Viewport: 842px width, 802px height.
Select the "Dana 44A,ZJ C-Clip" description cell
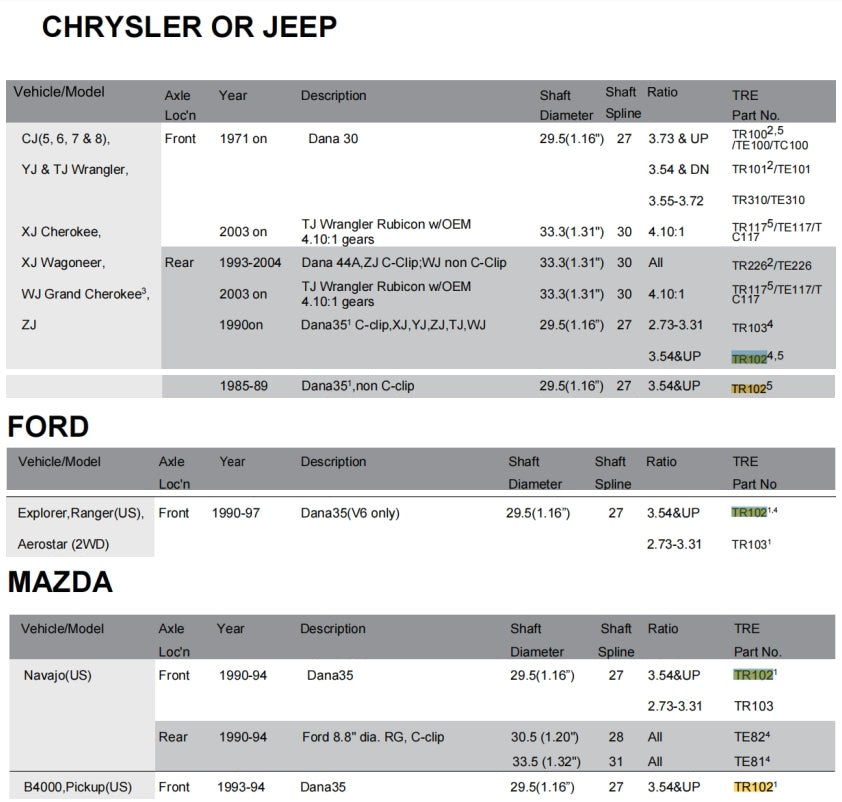click(403, 263)
